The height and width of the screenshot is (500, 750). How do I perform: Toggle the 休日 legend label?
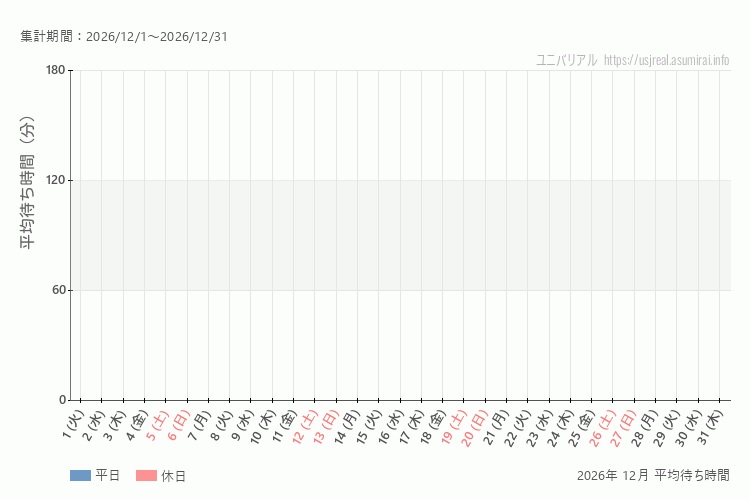click(x=174, y=476)
